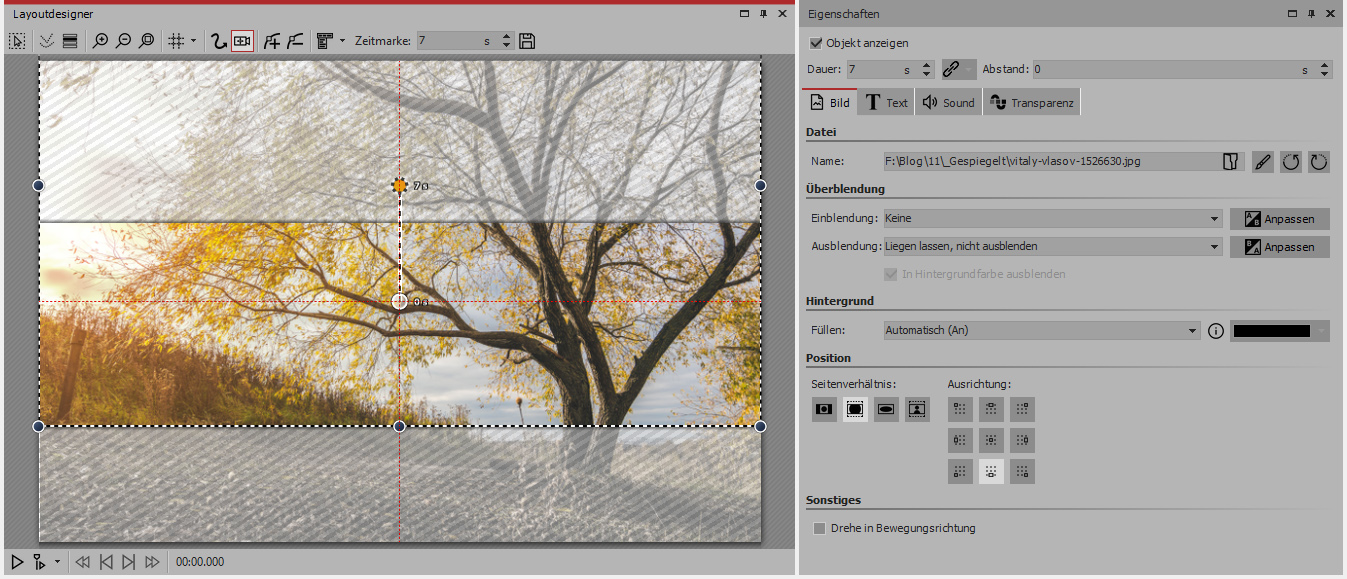Activate the motion path curve tool
The width and height of the screenshot is (1347, 579).
(x=219, y=41)
